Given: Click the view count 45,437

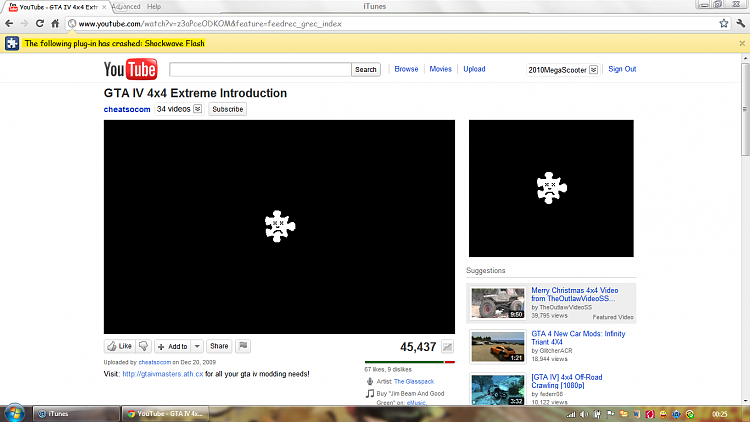Looking at the screenshot, I should 418,347.
